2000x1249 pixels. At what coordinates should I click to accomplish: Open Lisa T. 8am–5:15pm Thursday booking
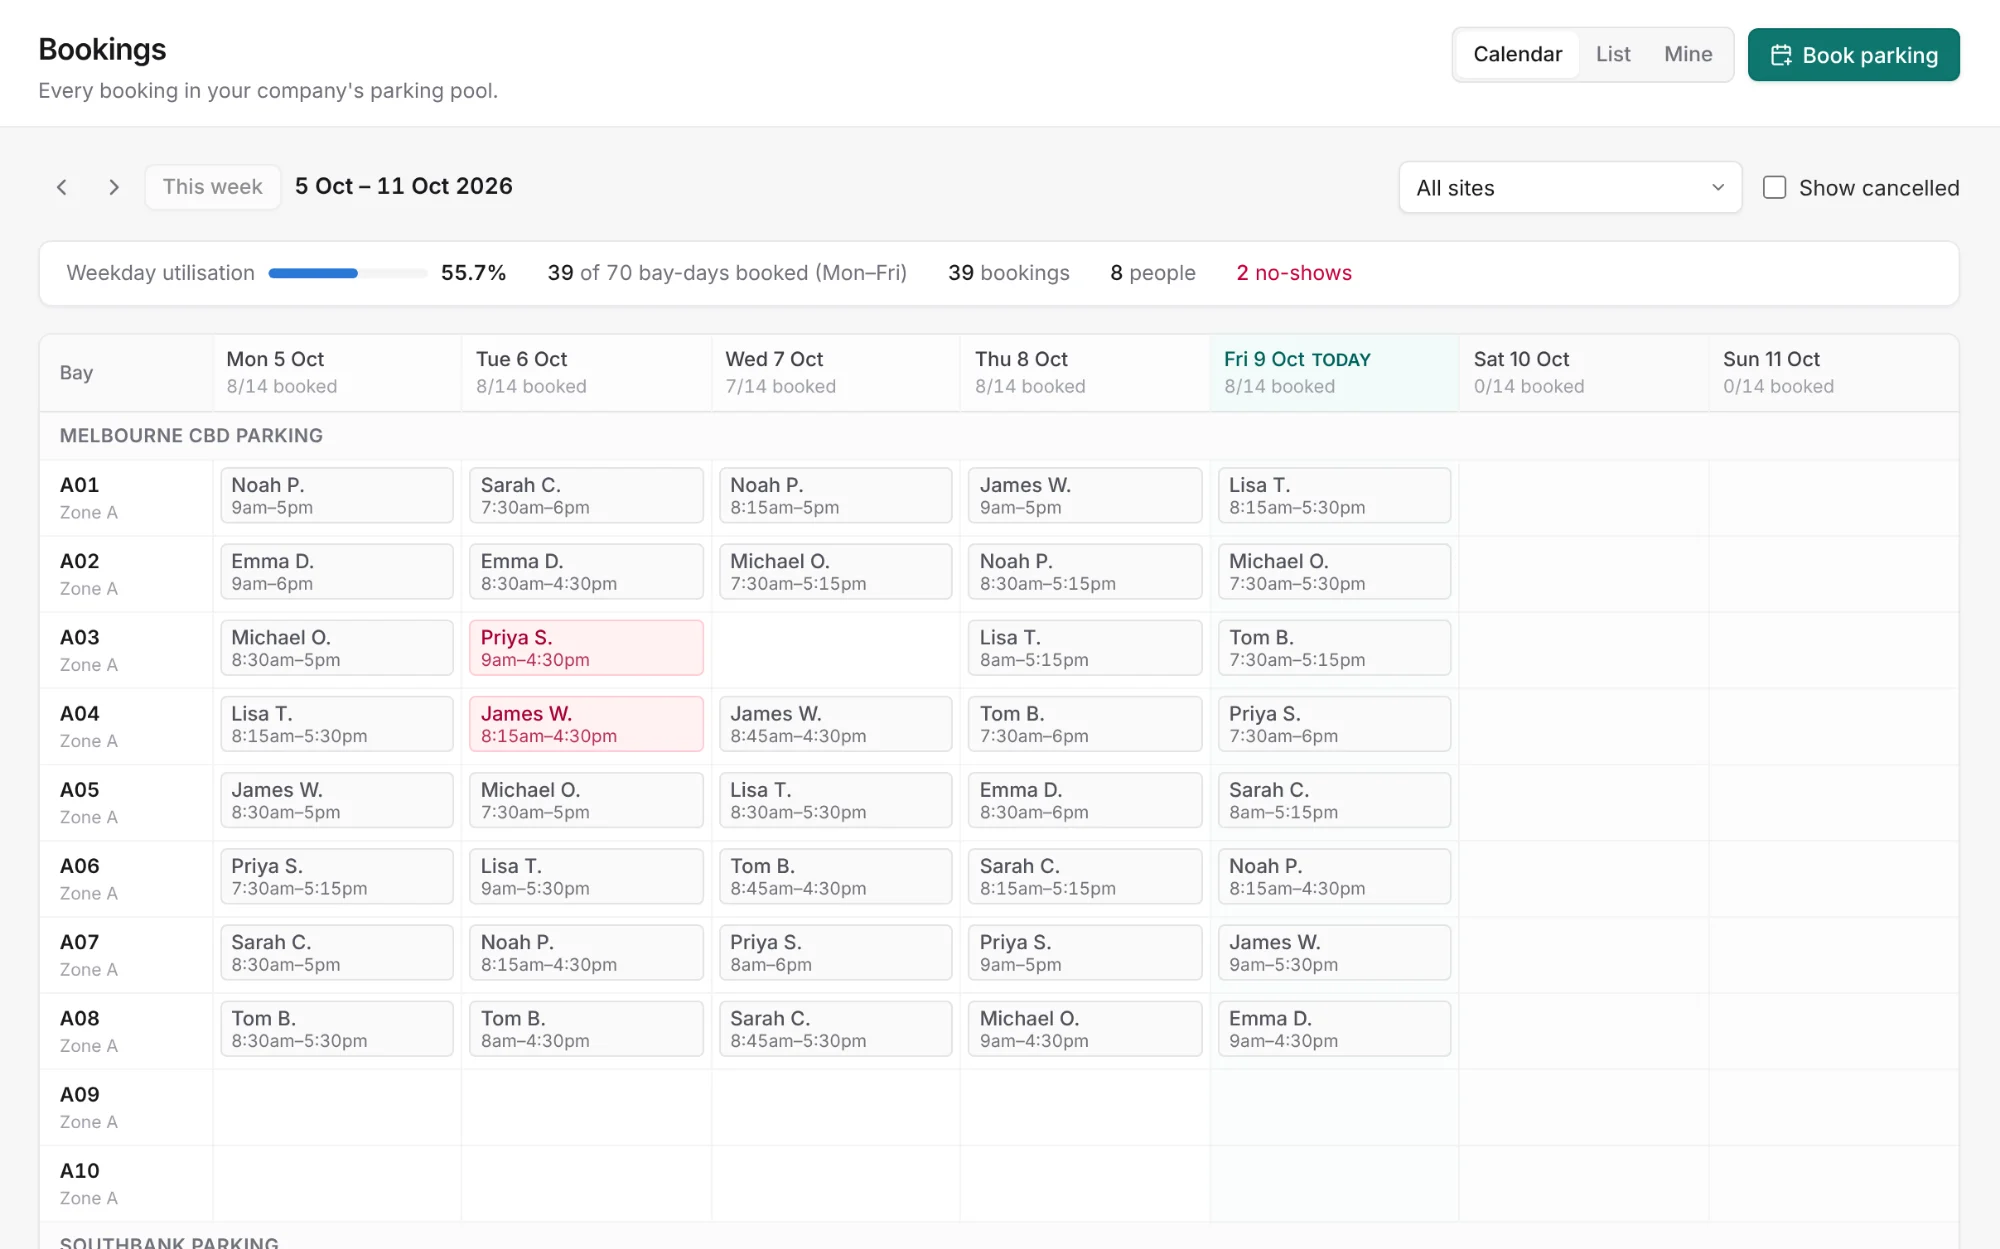(x=1084, y=647)
